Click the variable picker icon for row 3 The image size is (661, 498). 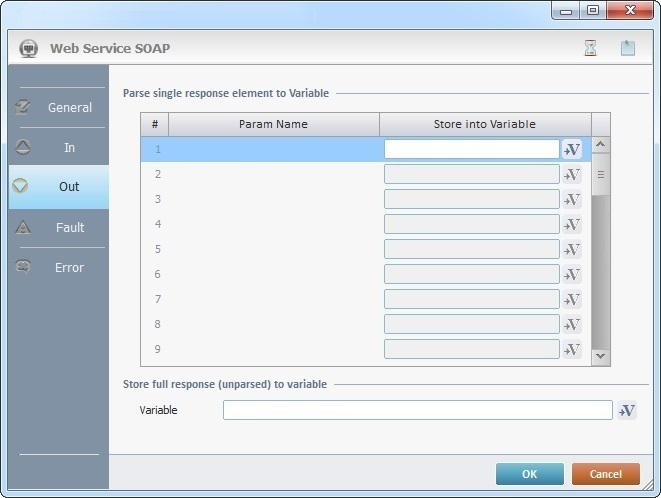pyautogui.click(x=572, y=200)
